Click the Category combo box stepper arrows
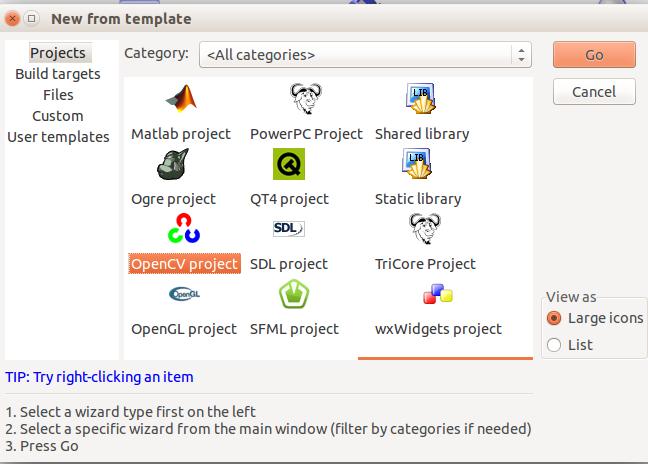The image size is (648, 464). tap(522, 55)
